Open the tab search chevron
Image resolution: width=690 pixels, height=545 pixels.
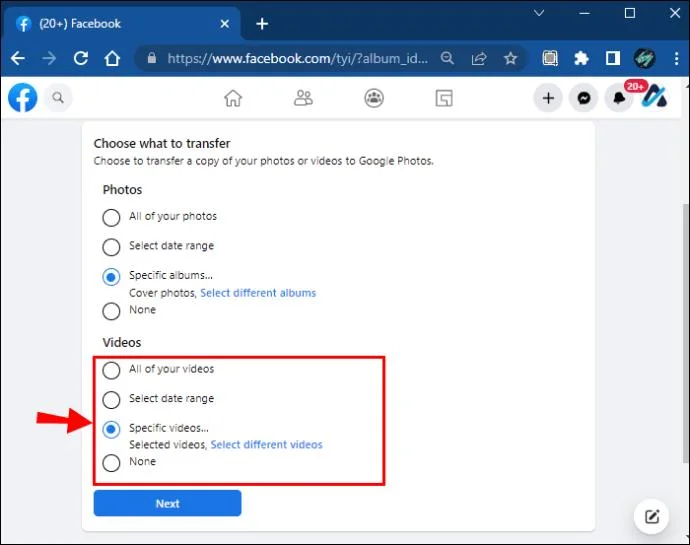[539, 13]
